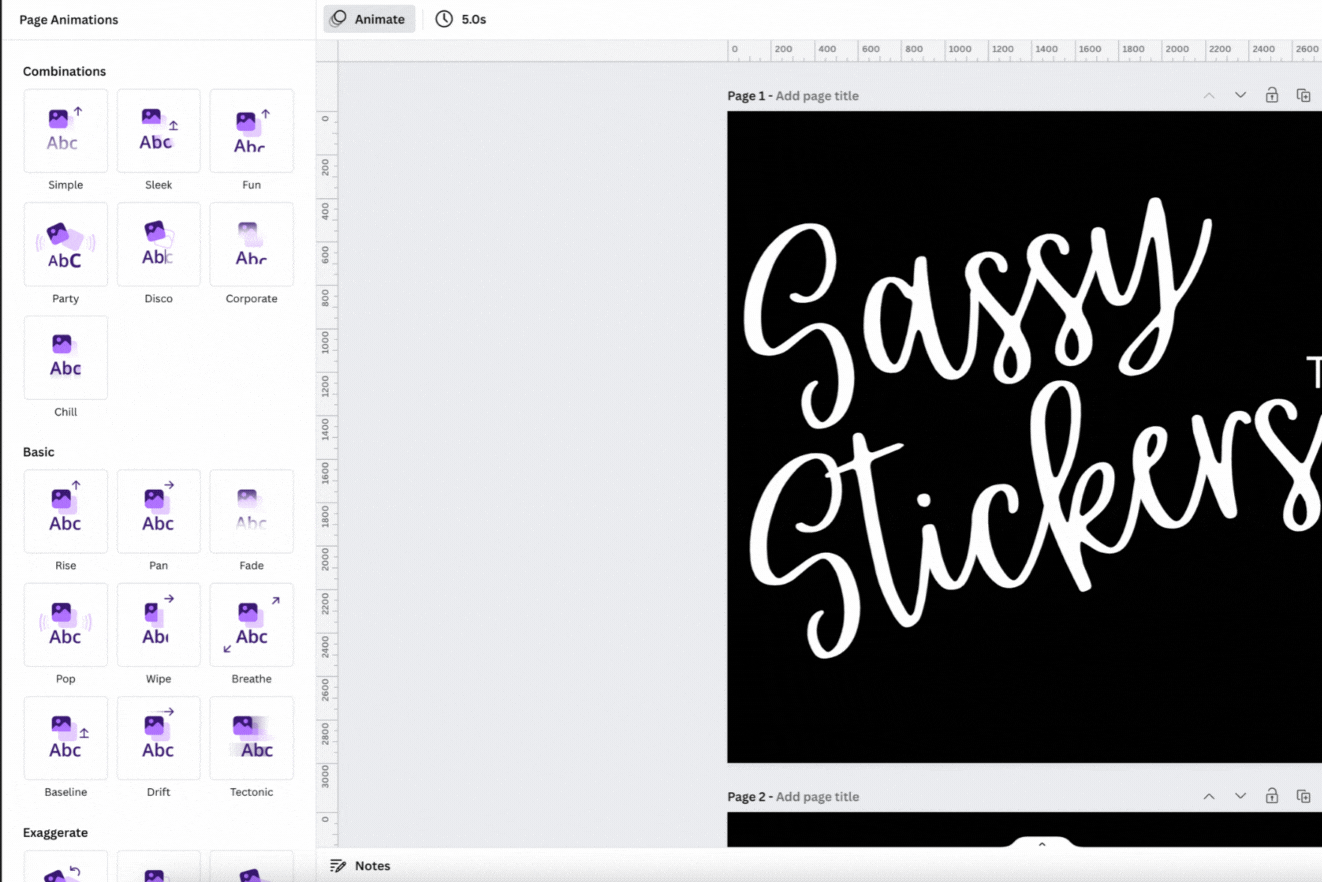Click the Basic section heading
Image resolution: width=1322 pixels, height=882 pixels.
(x=39, y=452)
